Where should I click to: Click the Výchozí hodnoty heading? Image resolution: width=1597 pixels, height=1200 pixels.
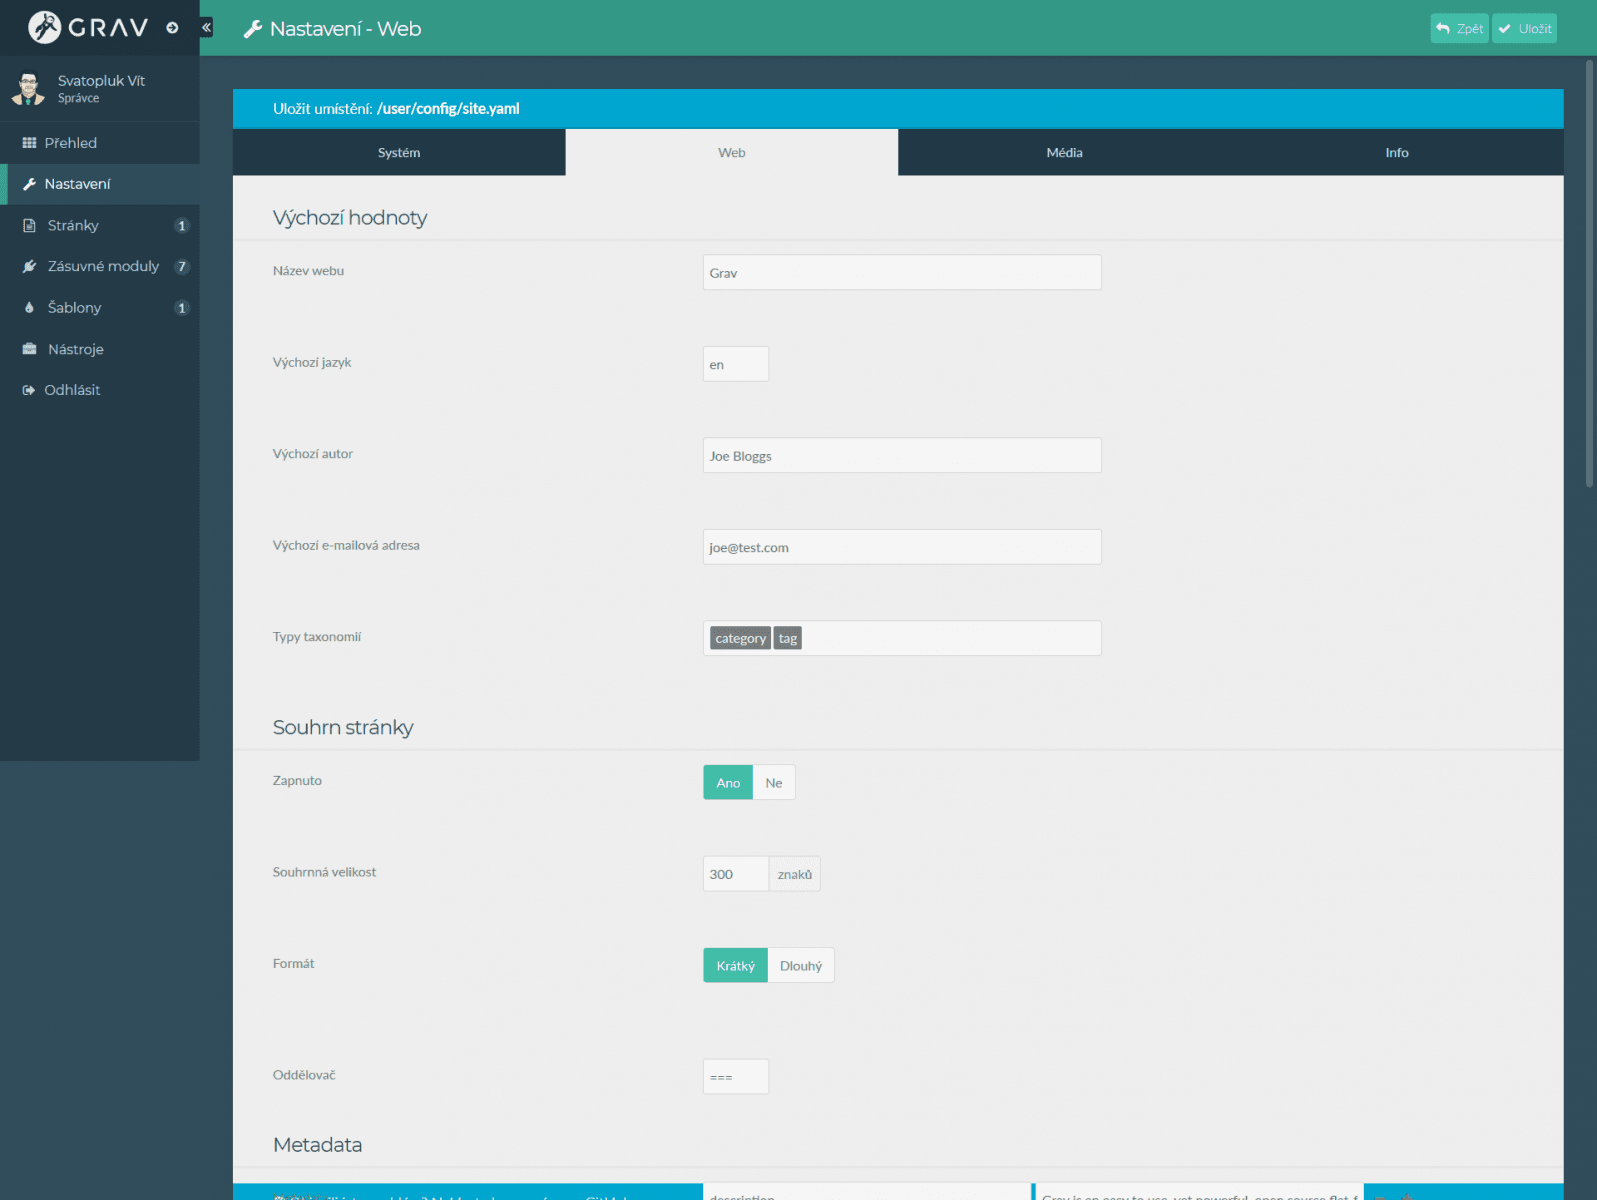(350, 218)
